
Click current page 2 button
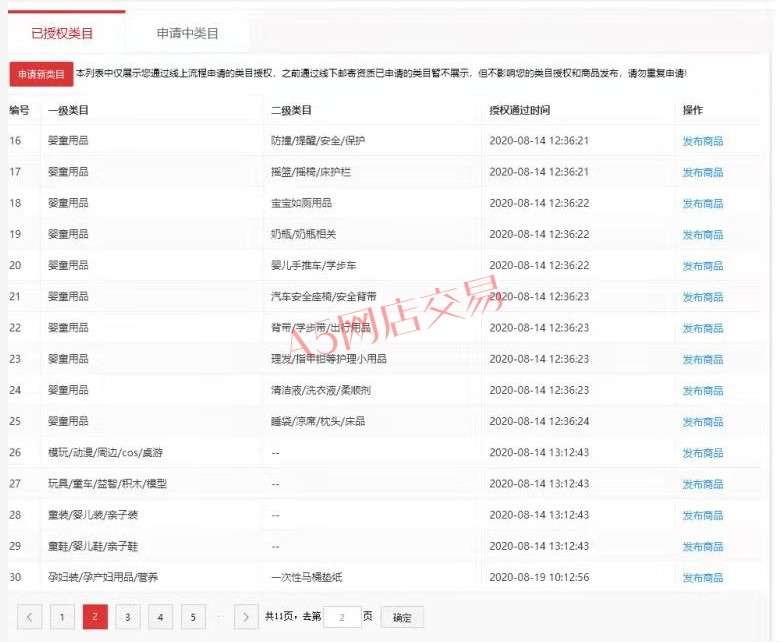(94, 617)
